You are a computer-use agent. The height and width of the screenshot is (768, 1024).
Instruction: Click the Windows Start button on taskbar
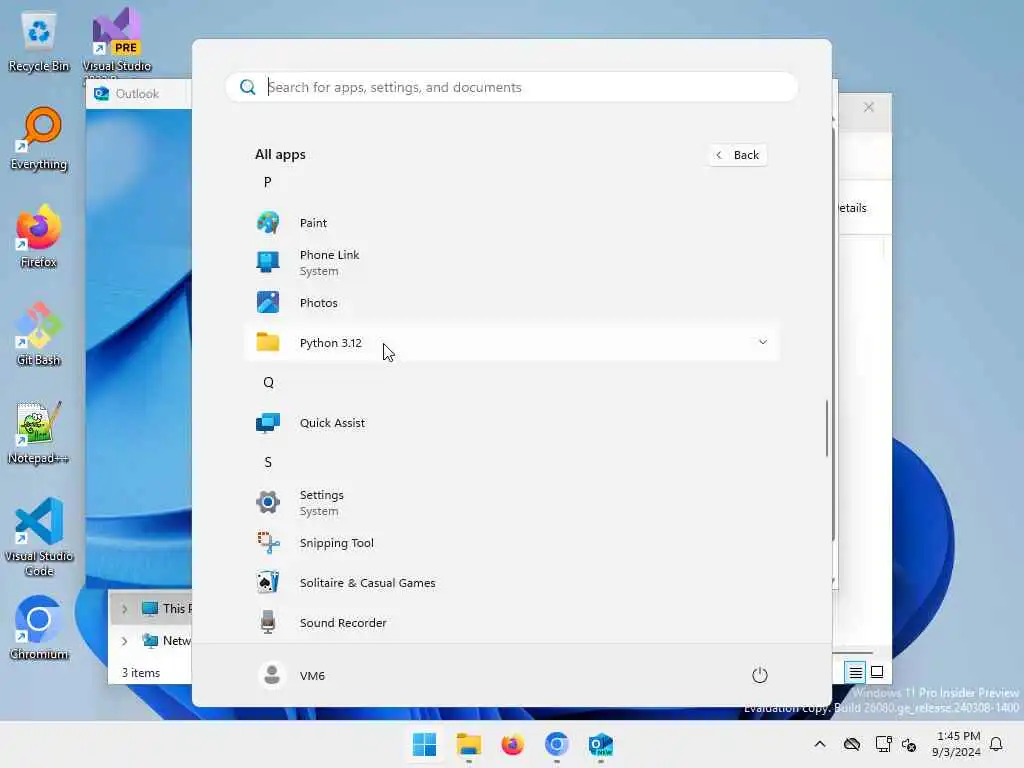click(424, 744)
